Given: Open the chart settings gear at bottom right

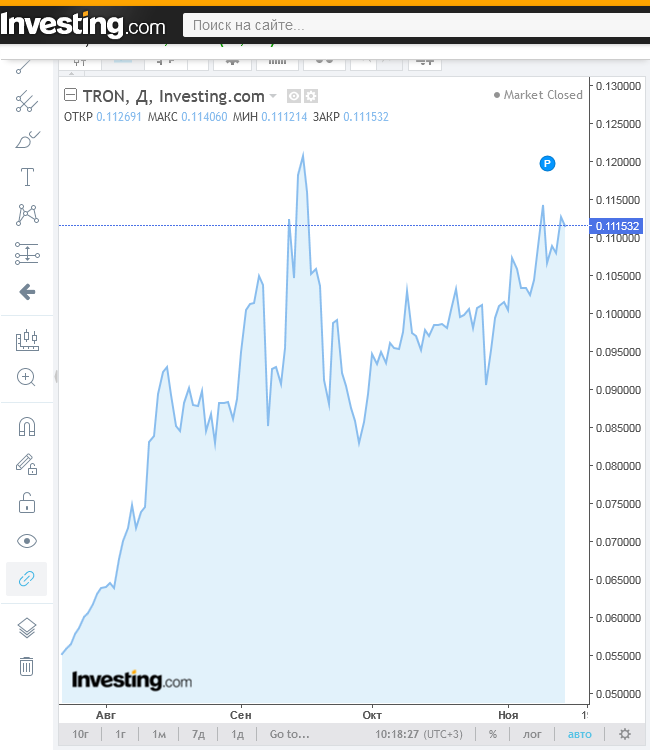Looking at the screenshot, I should click(x=625, y=734).
